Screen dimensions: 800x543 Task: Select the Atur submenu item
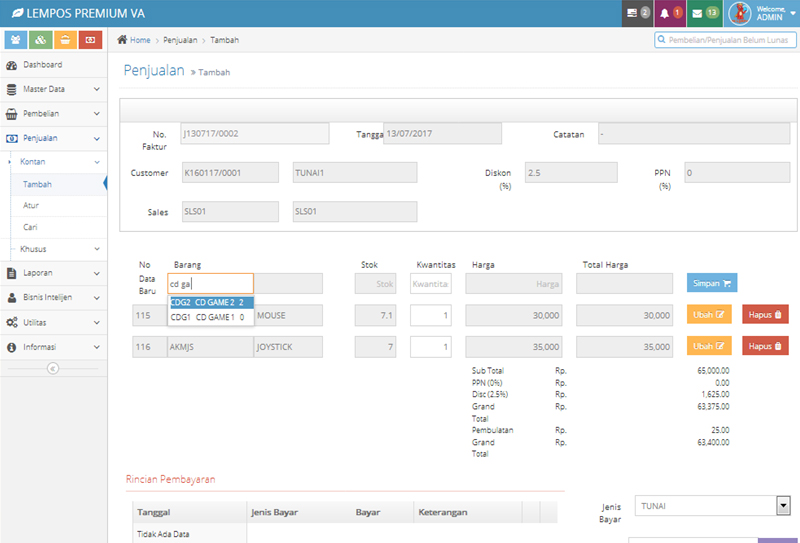pyautogui.click(x=59, y=205)
